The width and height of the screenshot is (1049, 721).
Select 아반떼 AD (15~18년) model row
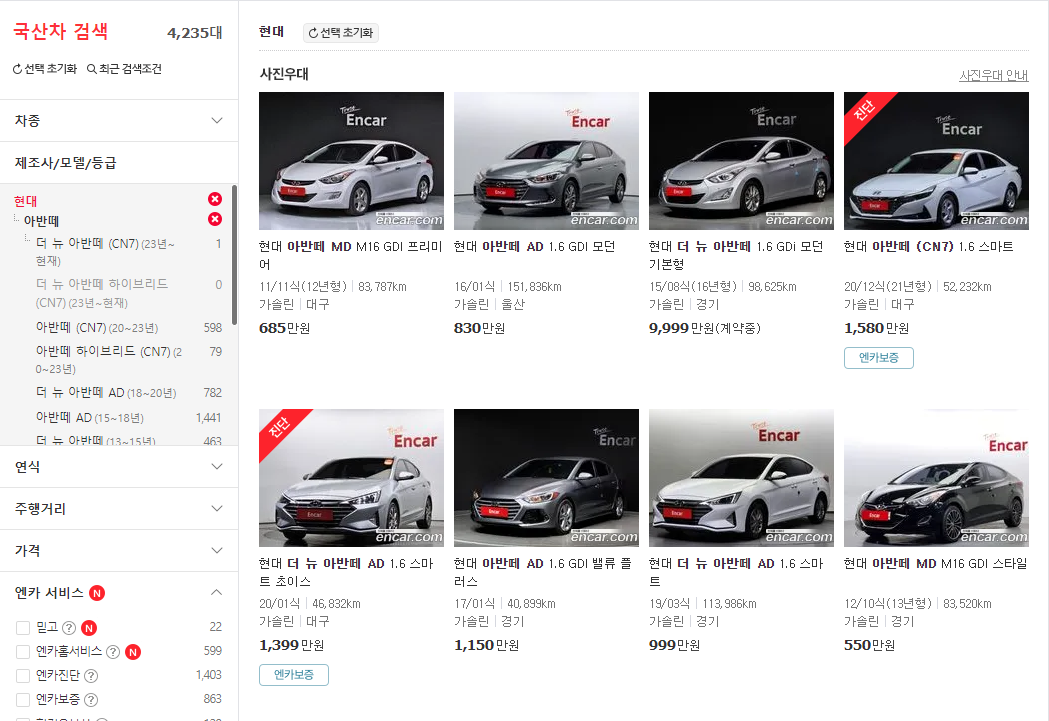click(128, 417)
